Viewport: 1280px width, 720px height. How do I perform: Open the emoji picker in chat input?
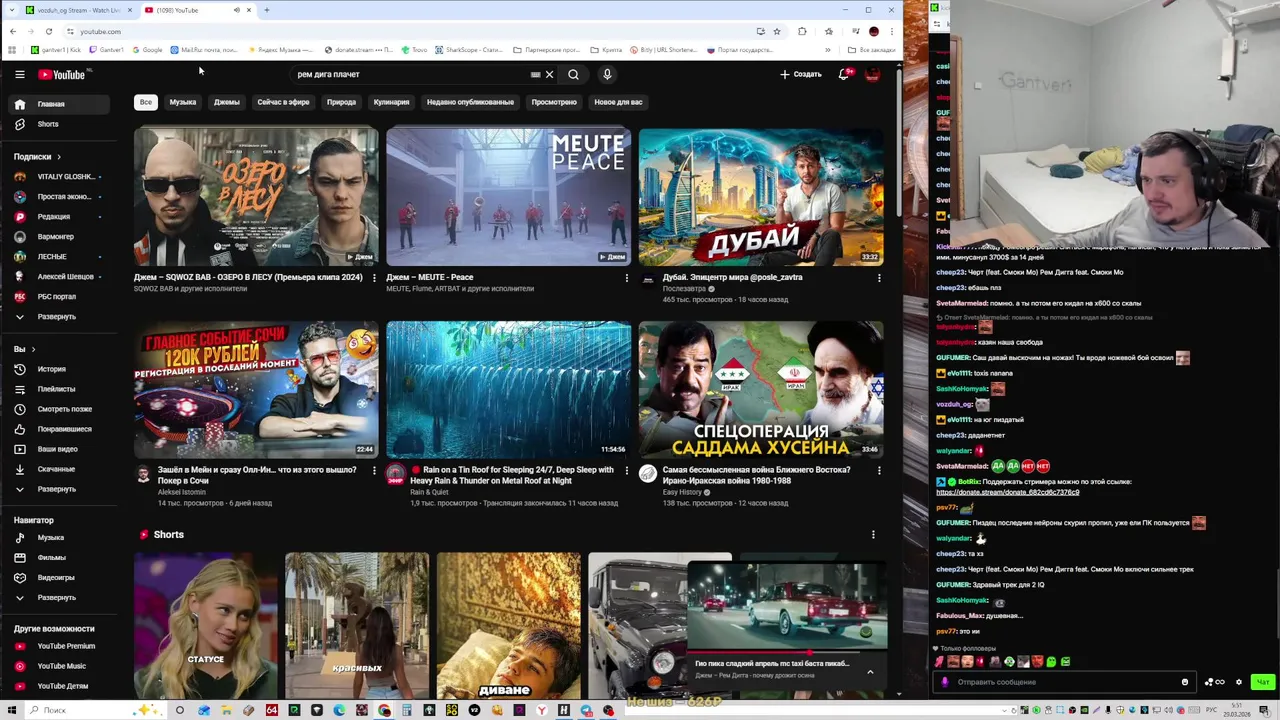1185,682
